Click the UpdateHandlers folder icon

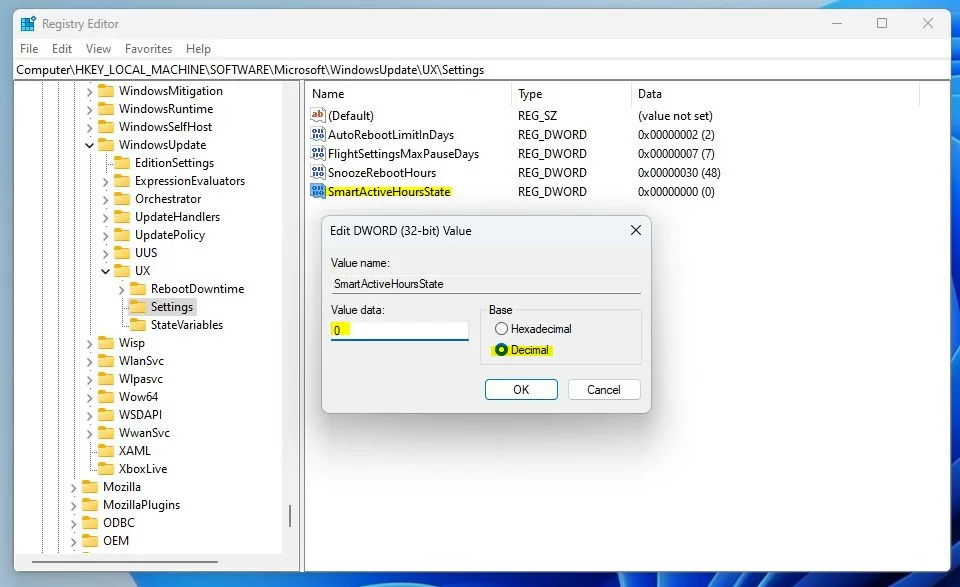click(122, 217)
